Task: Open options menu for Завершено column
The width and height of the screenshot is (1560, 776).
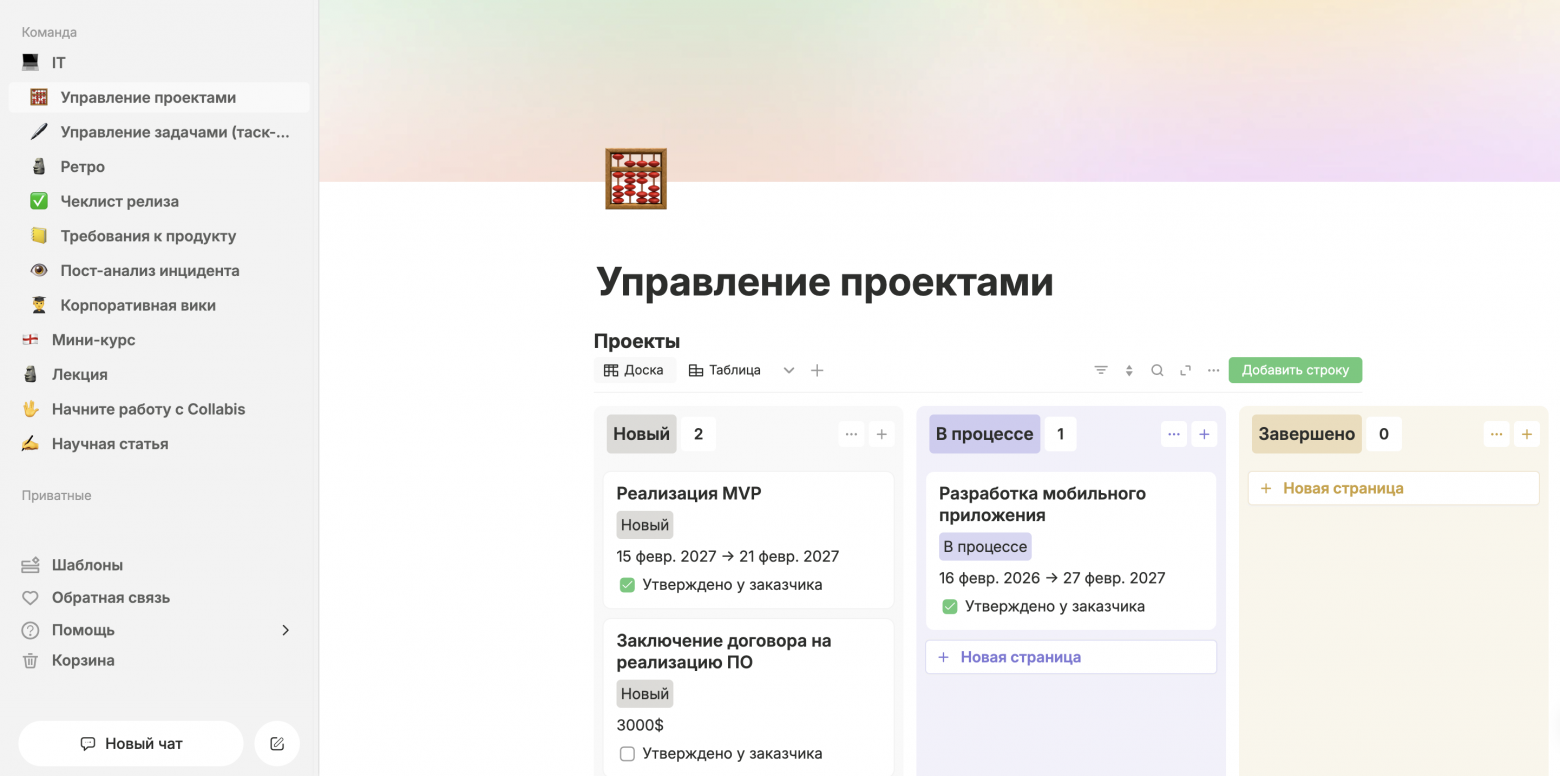Action: click(1496, 434)
